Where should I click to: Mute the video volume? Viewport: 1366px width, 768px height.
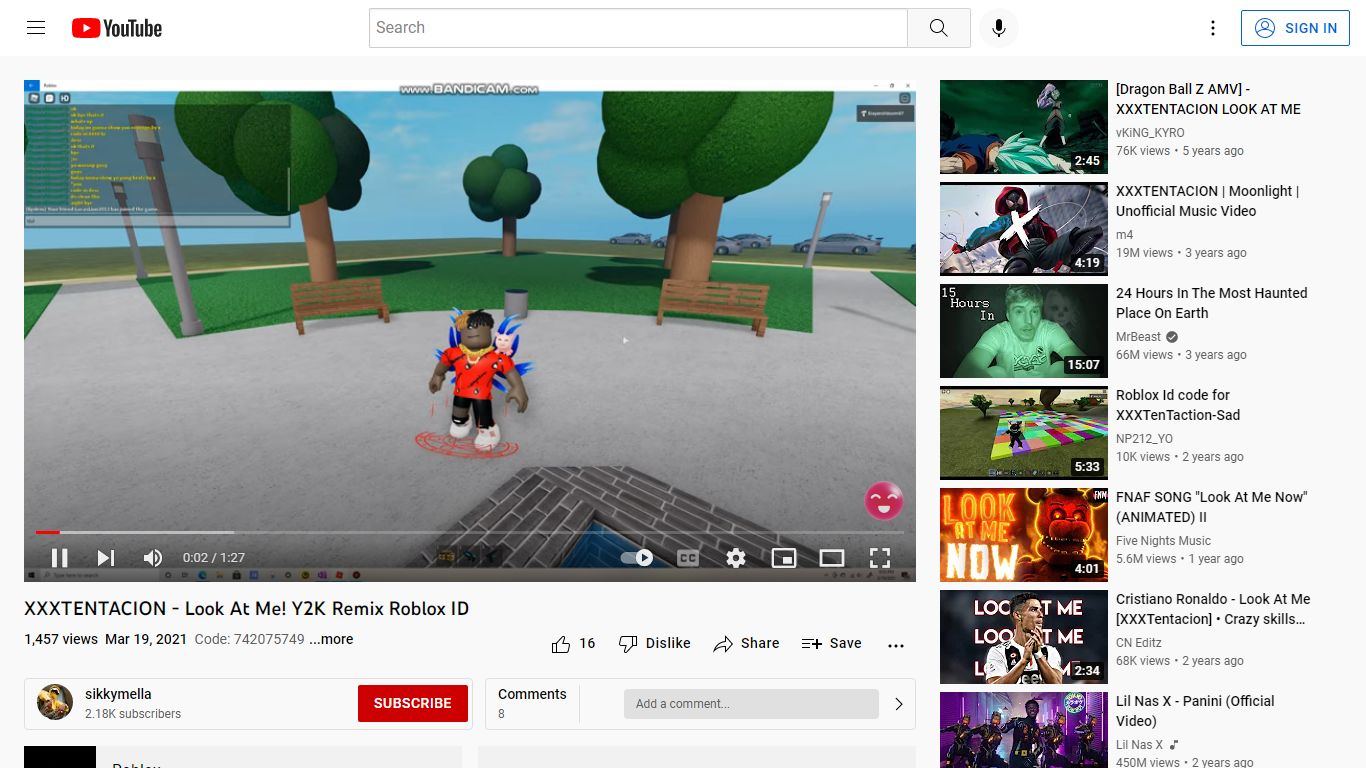(x=153, y=558)
